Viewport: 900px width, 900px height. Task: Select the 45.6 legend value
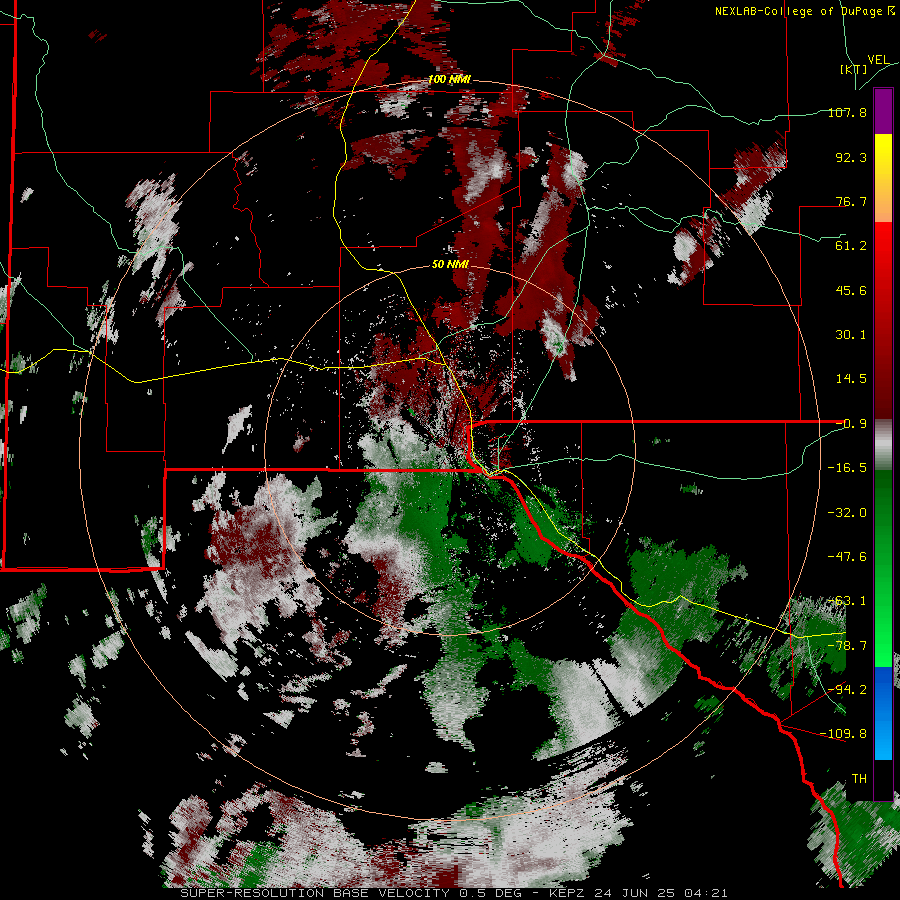click(x=851, y=290)
